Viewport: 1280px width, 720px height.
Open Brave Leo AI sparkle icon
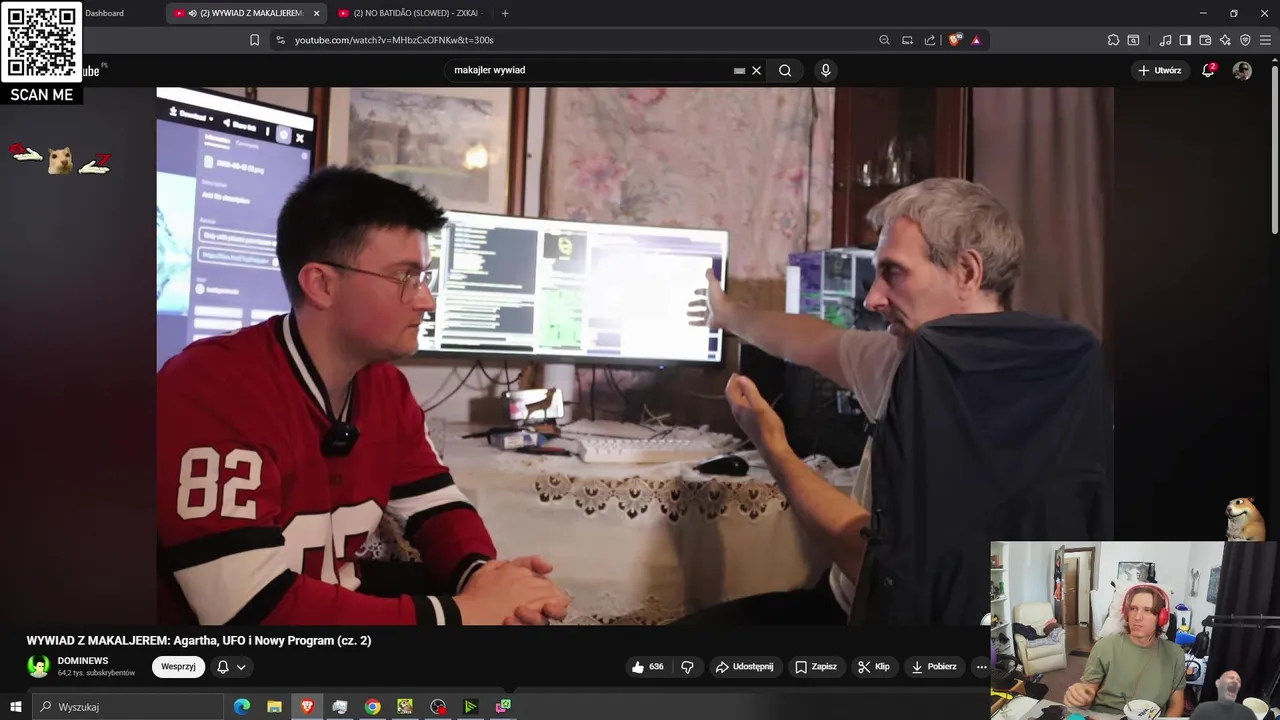pyautogui.click(x=1225, y=40)
